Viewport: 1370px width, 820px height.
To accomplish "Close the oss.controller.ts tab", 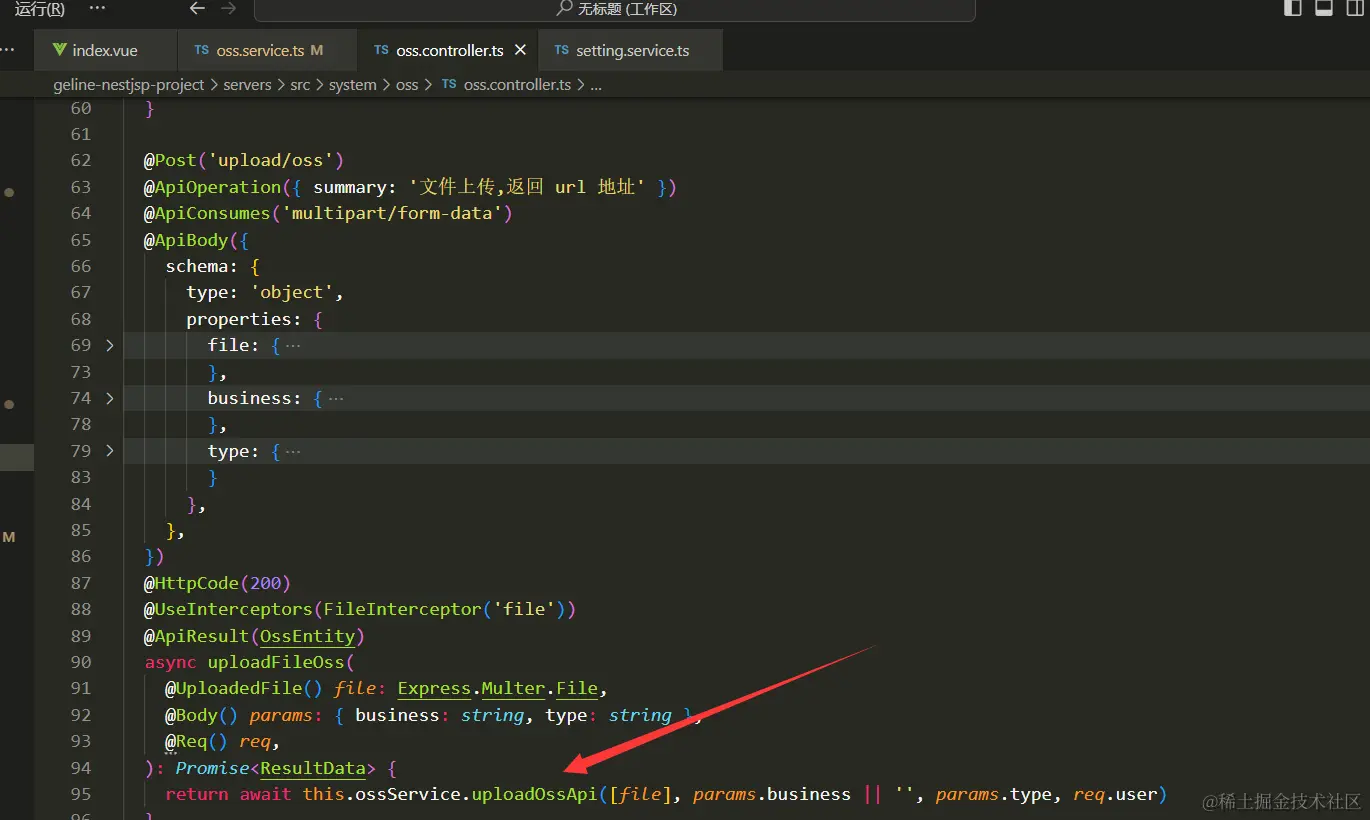I will tap(520, 50).
